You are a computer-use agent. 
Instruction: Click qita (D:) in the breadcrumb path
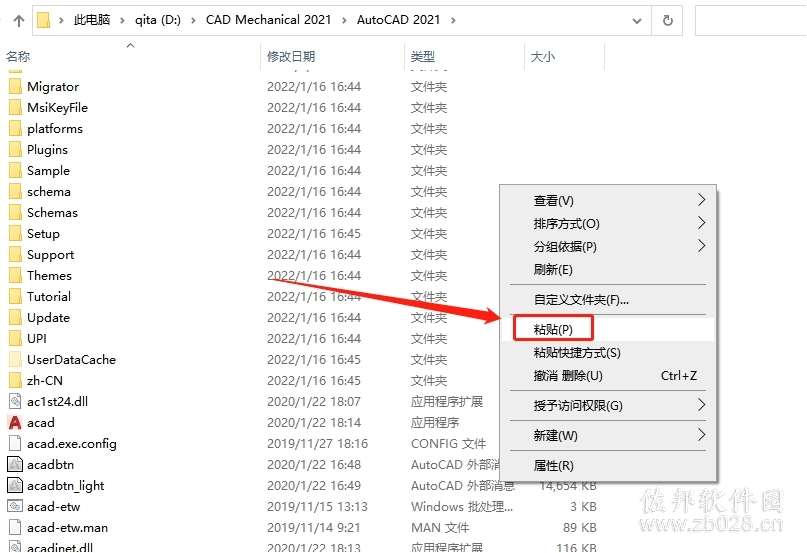point(157,20)
